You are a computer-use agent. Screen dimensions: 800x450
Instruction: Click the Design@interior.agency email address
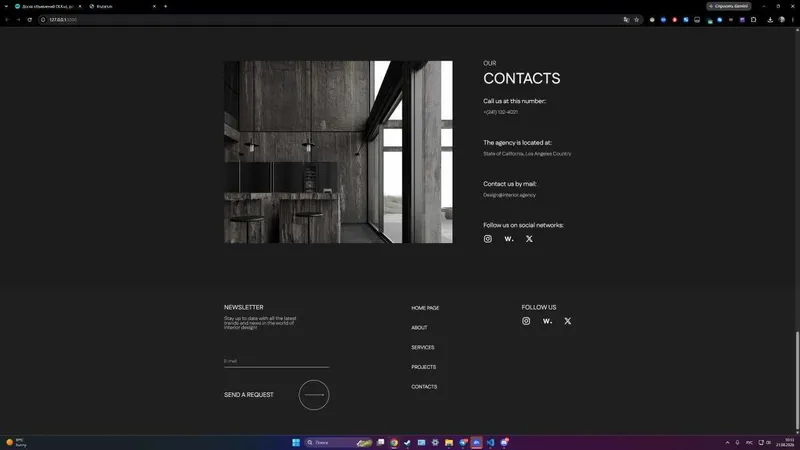pos(509,195)
